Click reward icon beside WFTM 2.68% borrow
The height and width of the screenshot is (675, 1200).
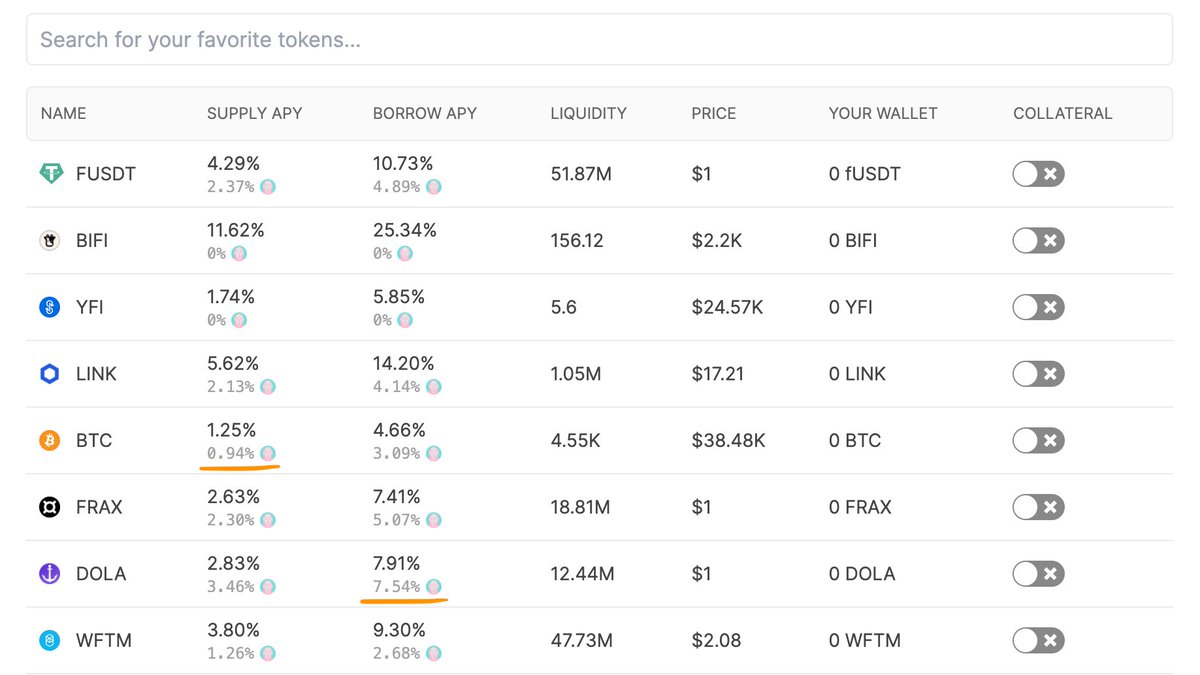(433, 653)
